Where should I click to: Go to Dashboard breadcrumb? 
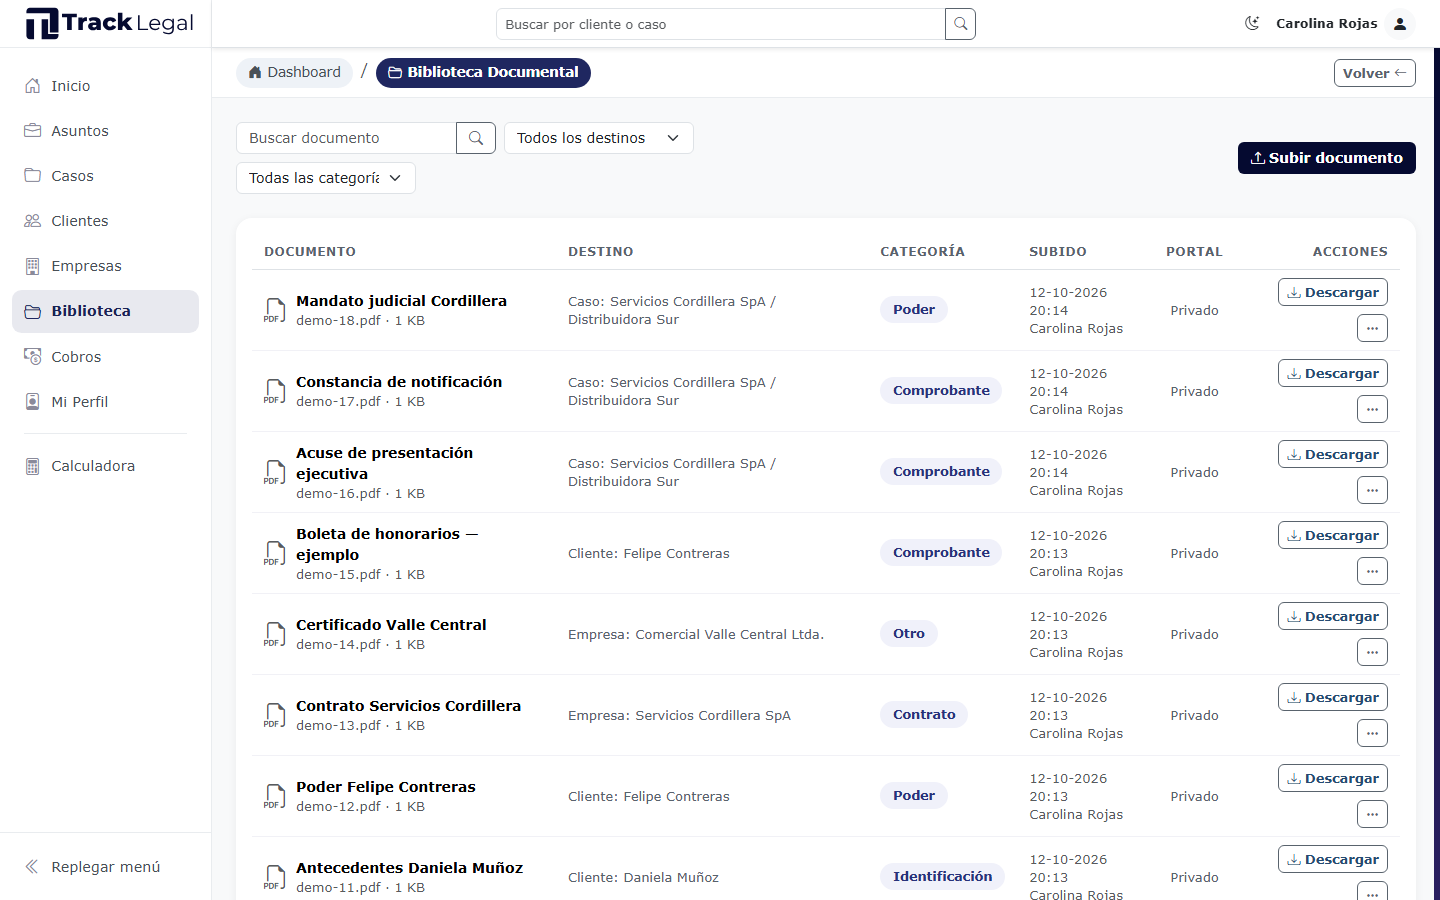coord(294,72)
